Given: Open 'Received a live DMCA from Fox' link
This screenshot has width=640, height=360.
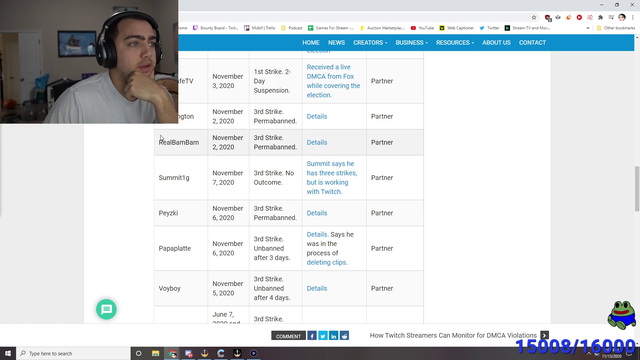Looking at the screenshot, I should coord(333,81).
